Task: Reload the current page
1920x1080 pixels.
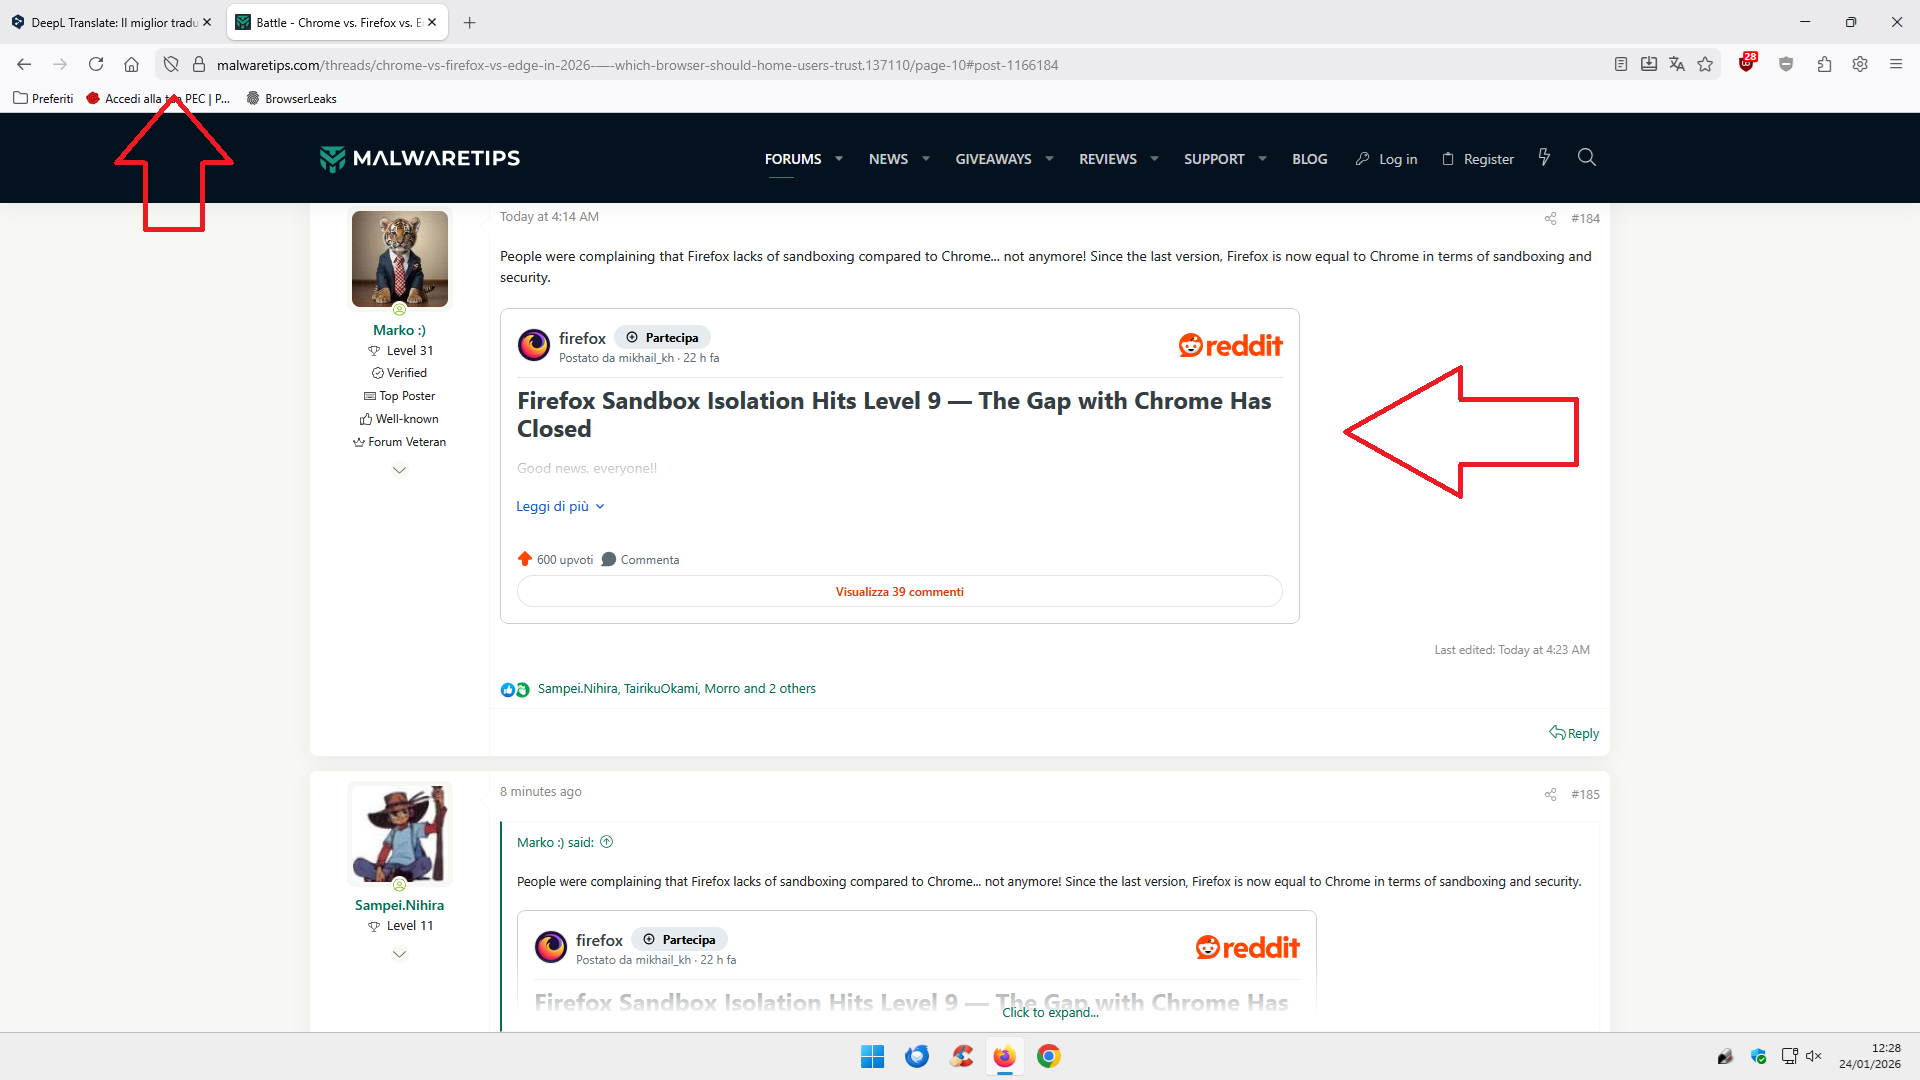Action: [96, 65]
